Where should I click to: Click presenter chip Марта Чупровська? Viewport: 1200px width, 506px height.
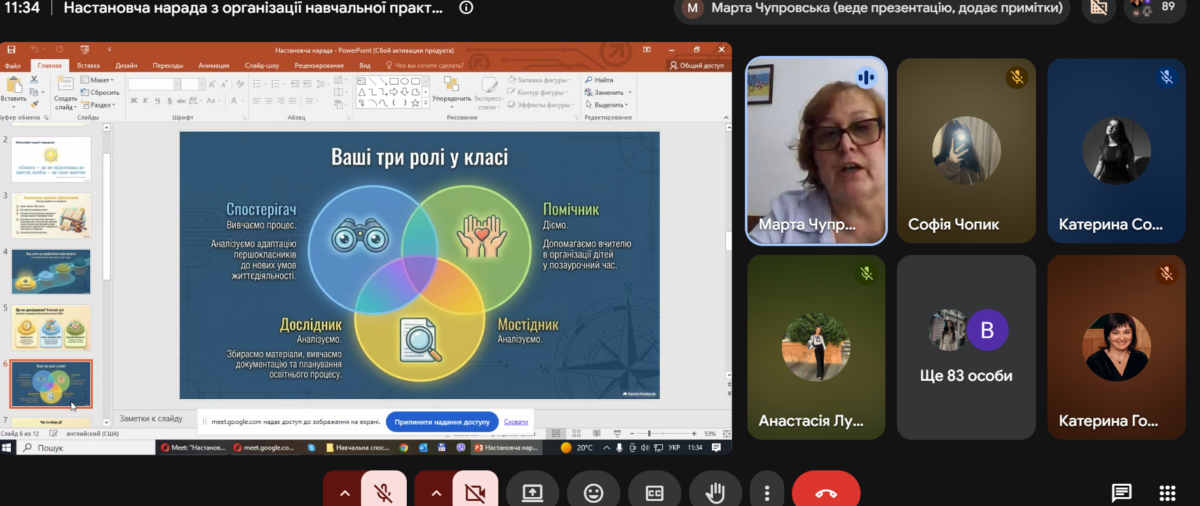pyautogui.click(x=874, y=9)
